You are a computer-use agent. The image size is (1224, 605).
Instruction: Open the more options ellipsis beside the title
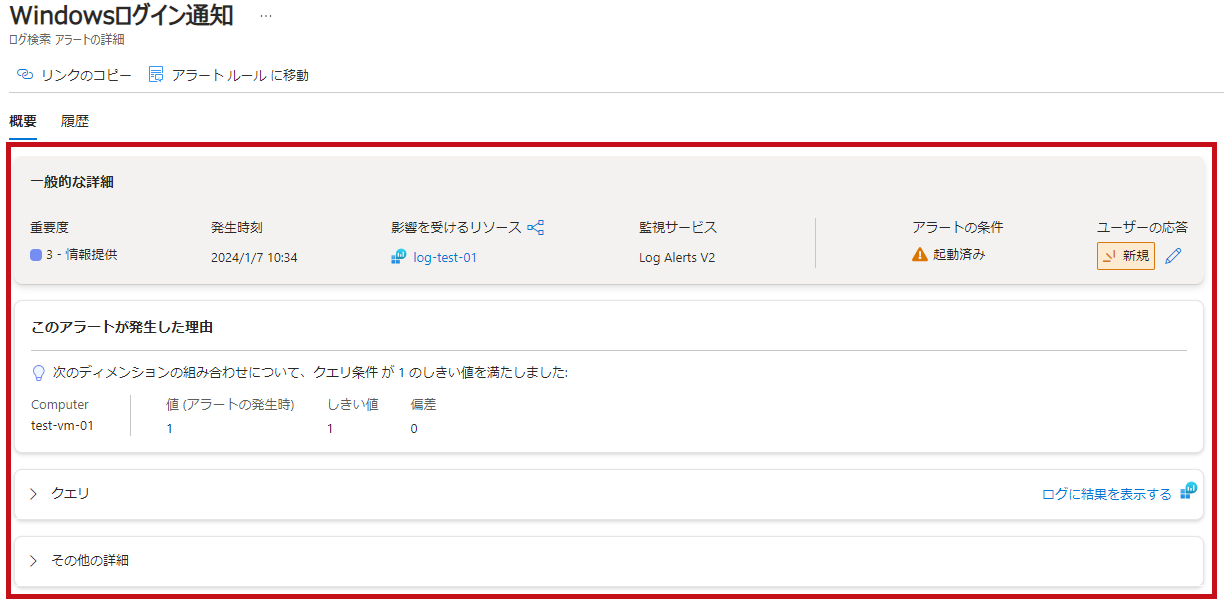click(265, 17)
